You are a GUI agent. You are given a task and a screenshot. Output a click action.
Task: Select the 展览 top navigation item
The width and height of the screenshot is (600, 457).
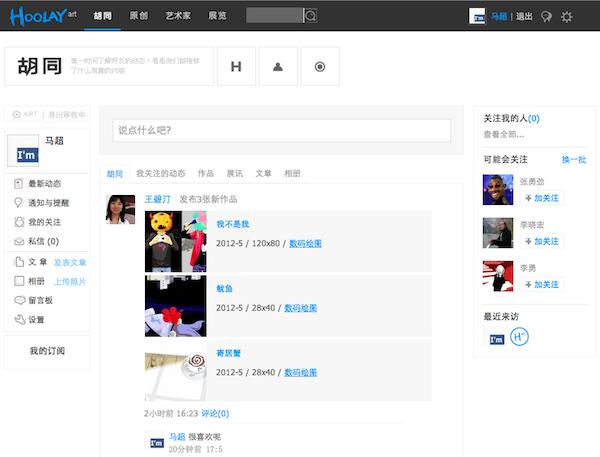217,16
